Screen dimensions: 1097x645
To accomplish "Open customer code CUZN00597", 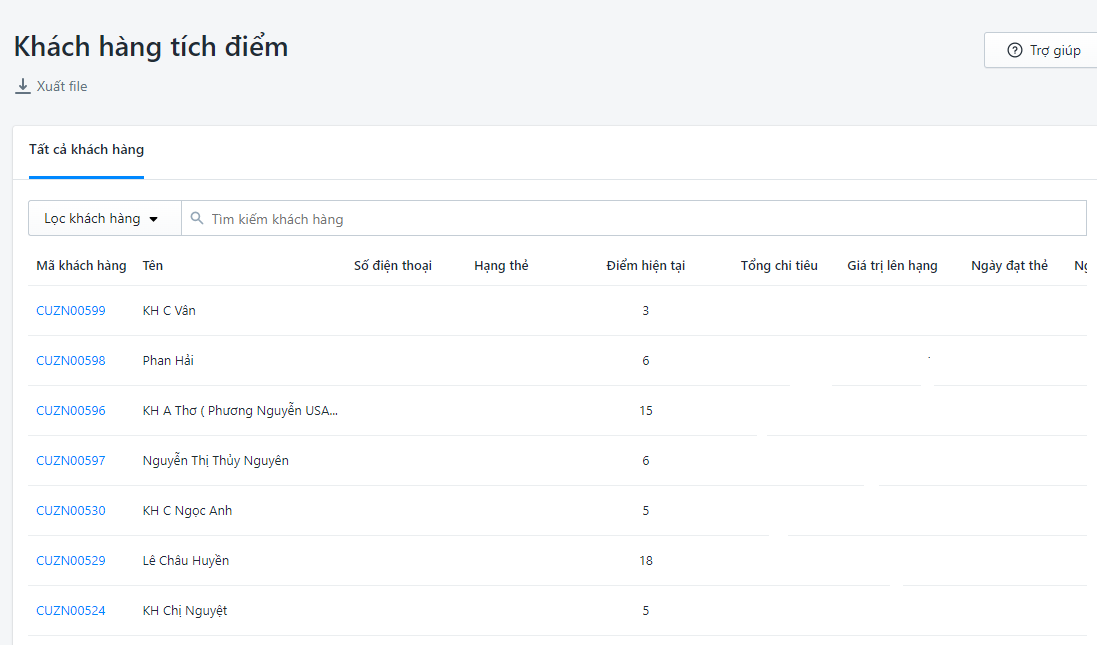I will [70, 461].
